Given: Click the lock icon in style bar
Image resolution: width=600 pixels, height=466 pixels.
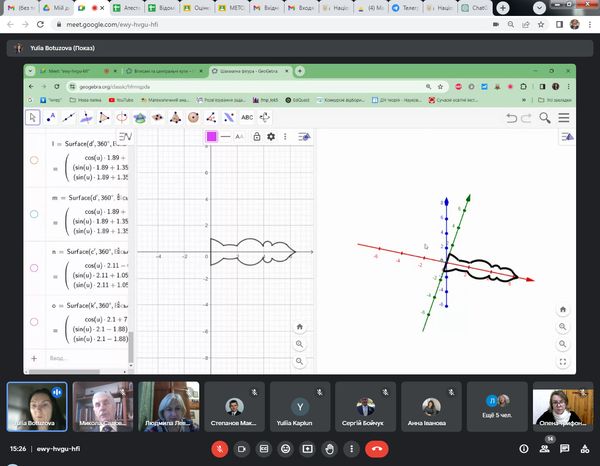Looking at the screenshot, I should pos(257,137).
